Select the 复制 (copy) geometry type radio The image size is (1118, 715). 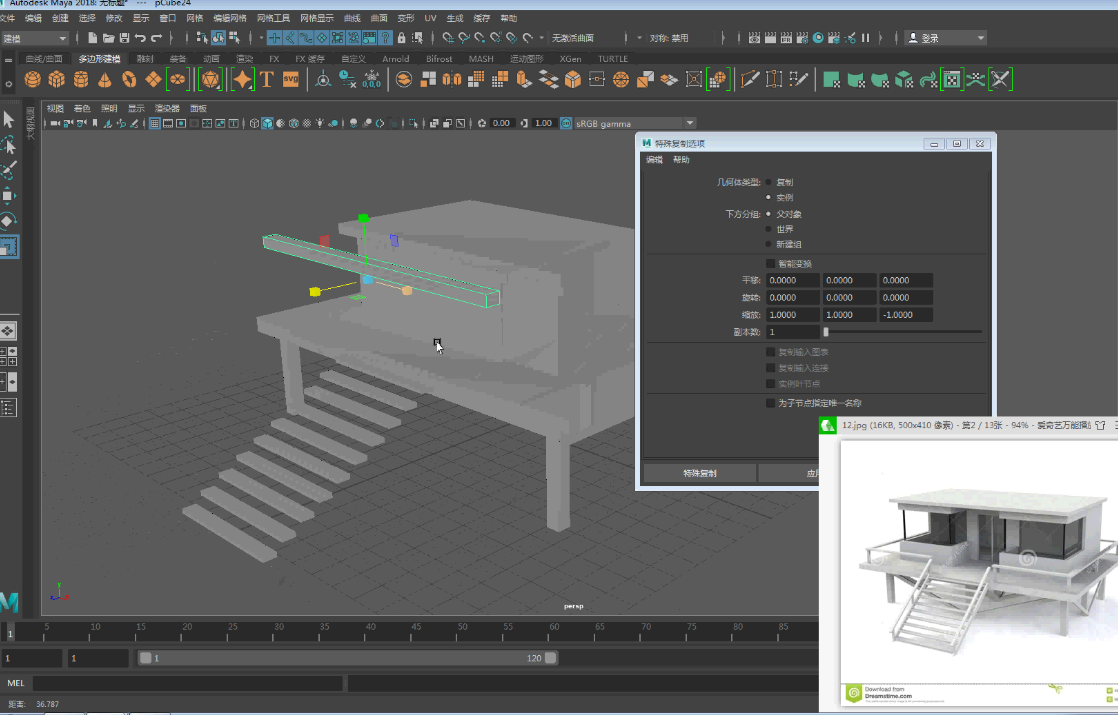point(769,183)
